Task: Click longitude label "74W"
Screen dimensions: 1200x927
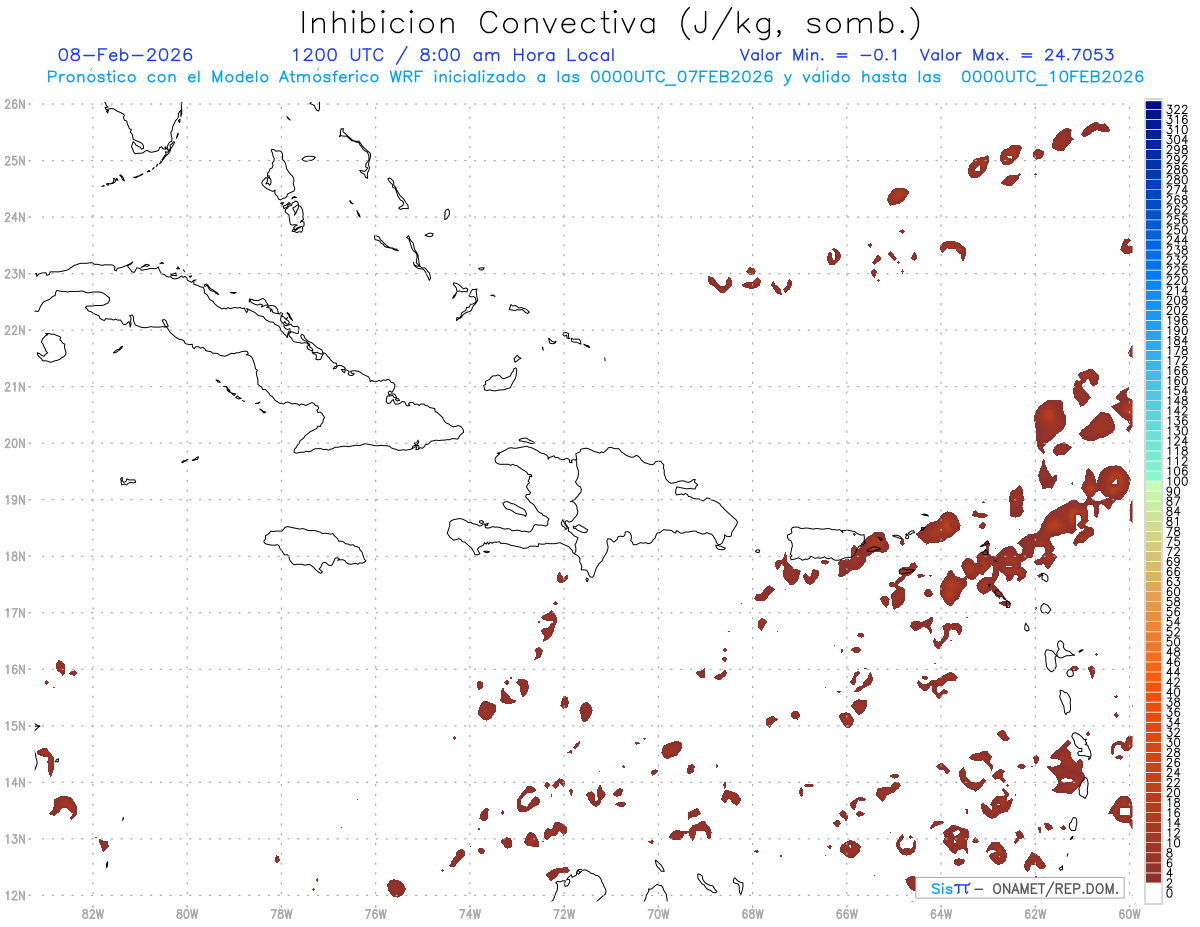Action: click(x=470, y=914)
